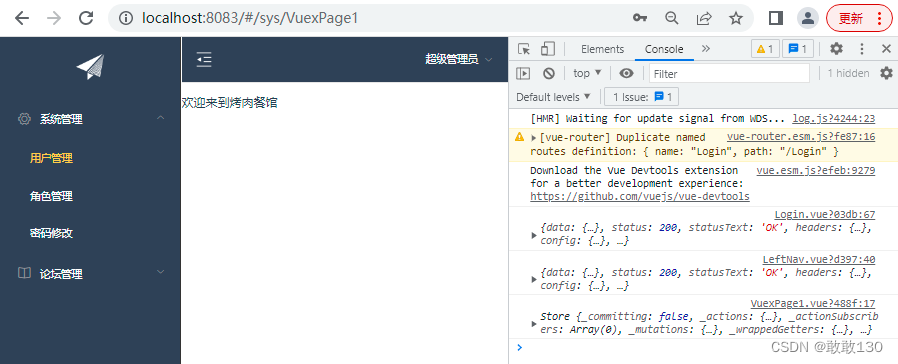Close the DevTools panel
The image size is (898, 364).
pos(886,49)
